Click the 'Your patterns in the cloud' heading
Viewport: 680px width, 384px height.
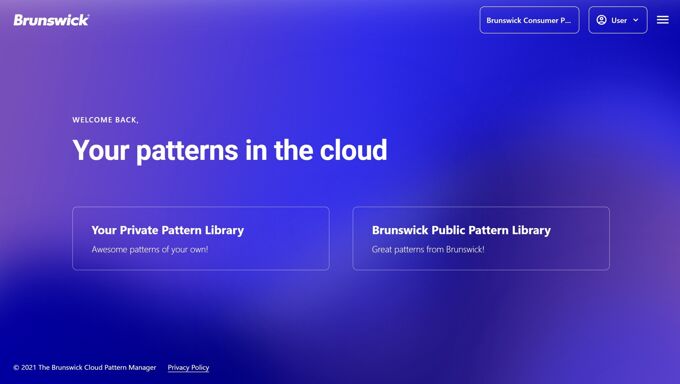229,150
